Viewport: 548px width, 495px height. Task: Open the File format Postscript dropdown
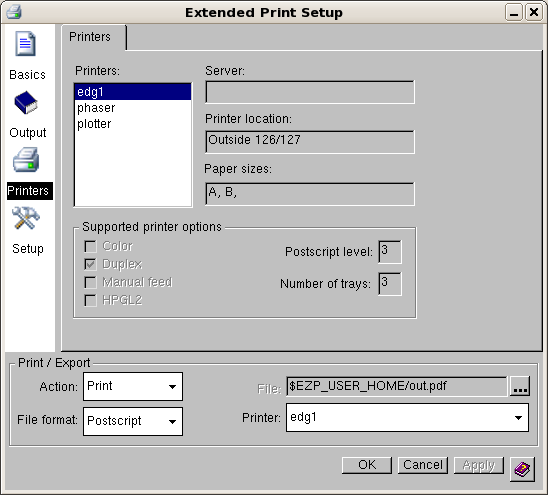(133, 421)
